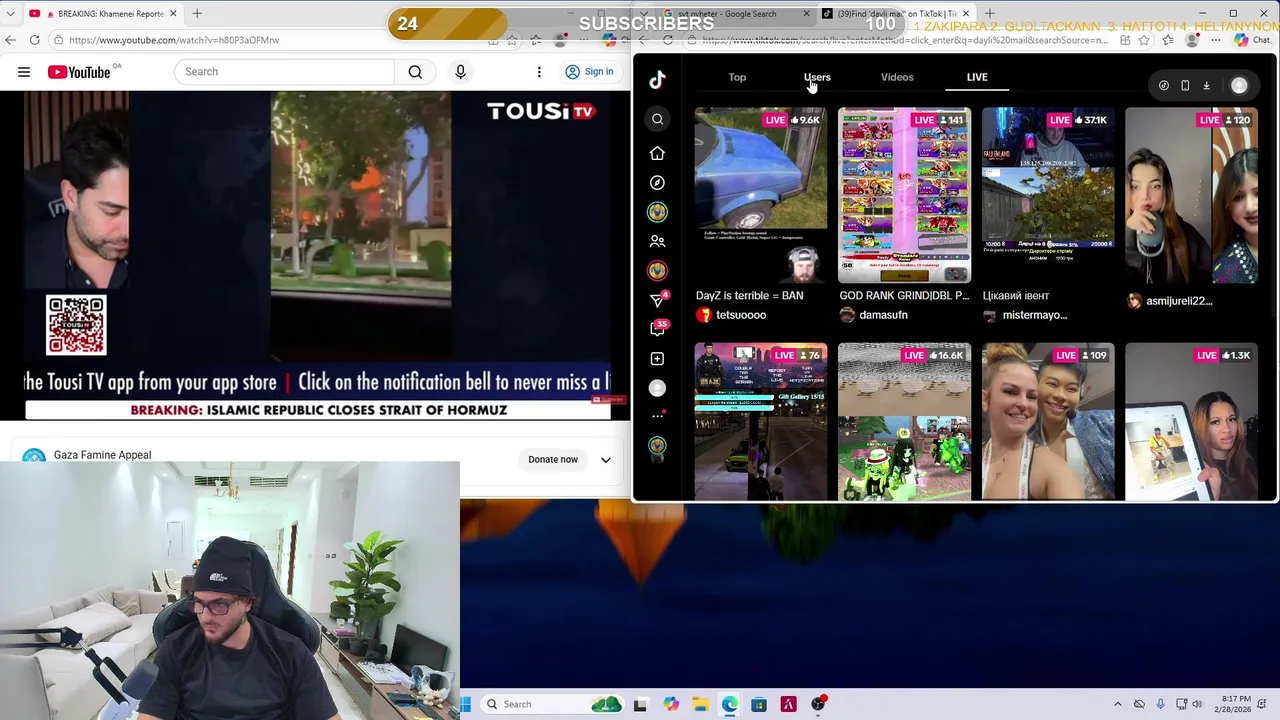1280x720 pixels.
Task: Click the YouTube address bar URL
Action: (174, 40)
